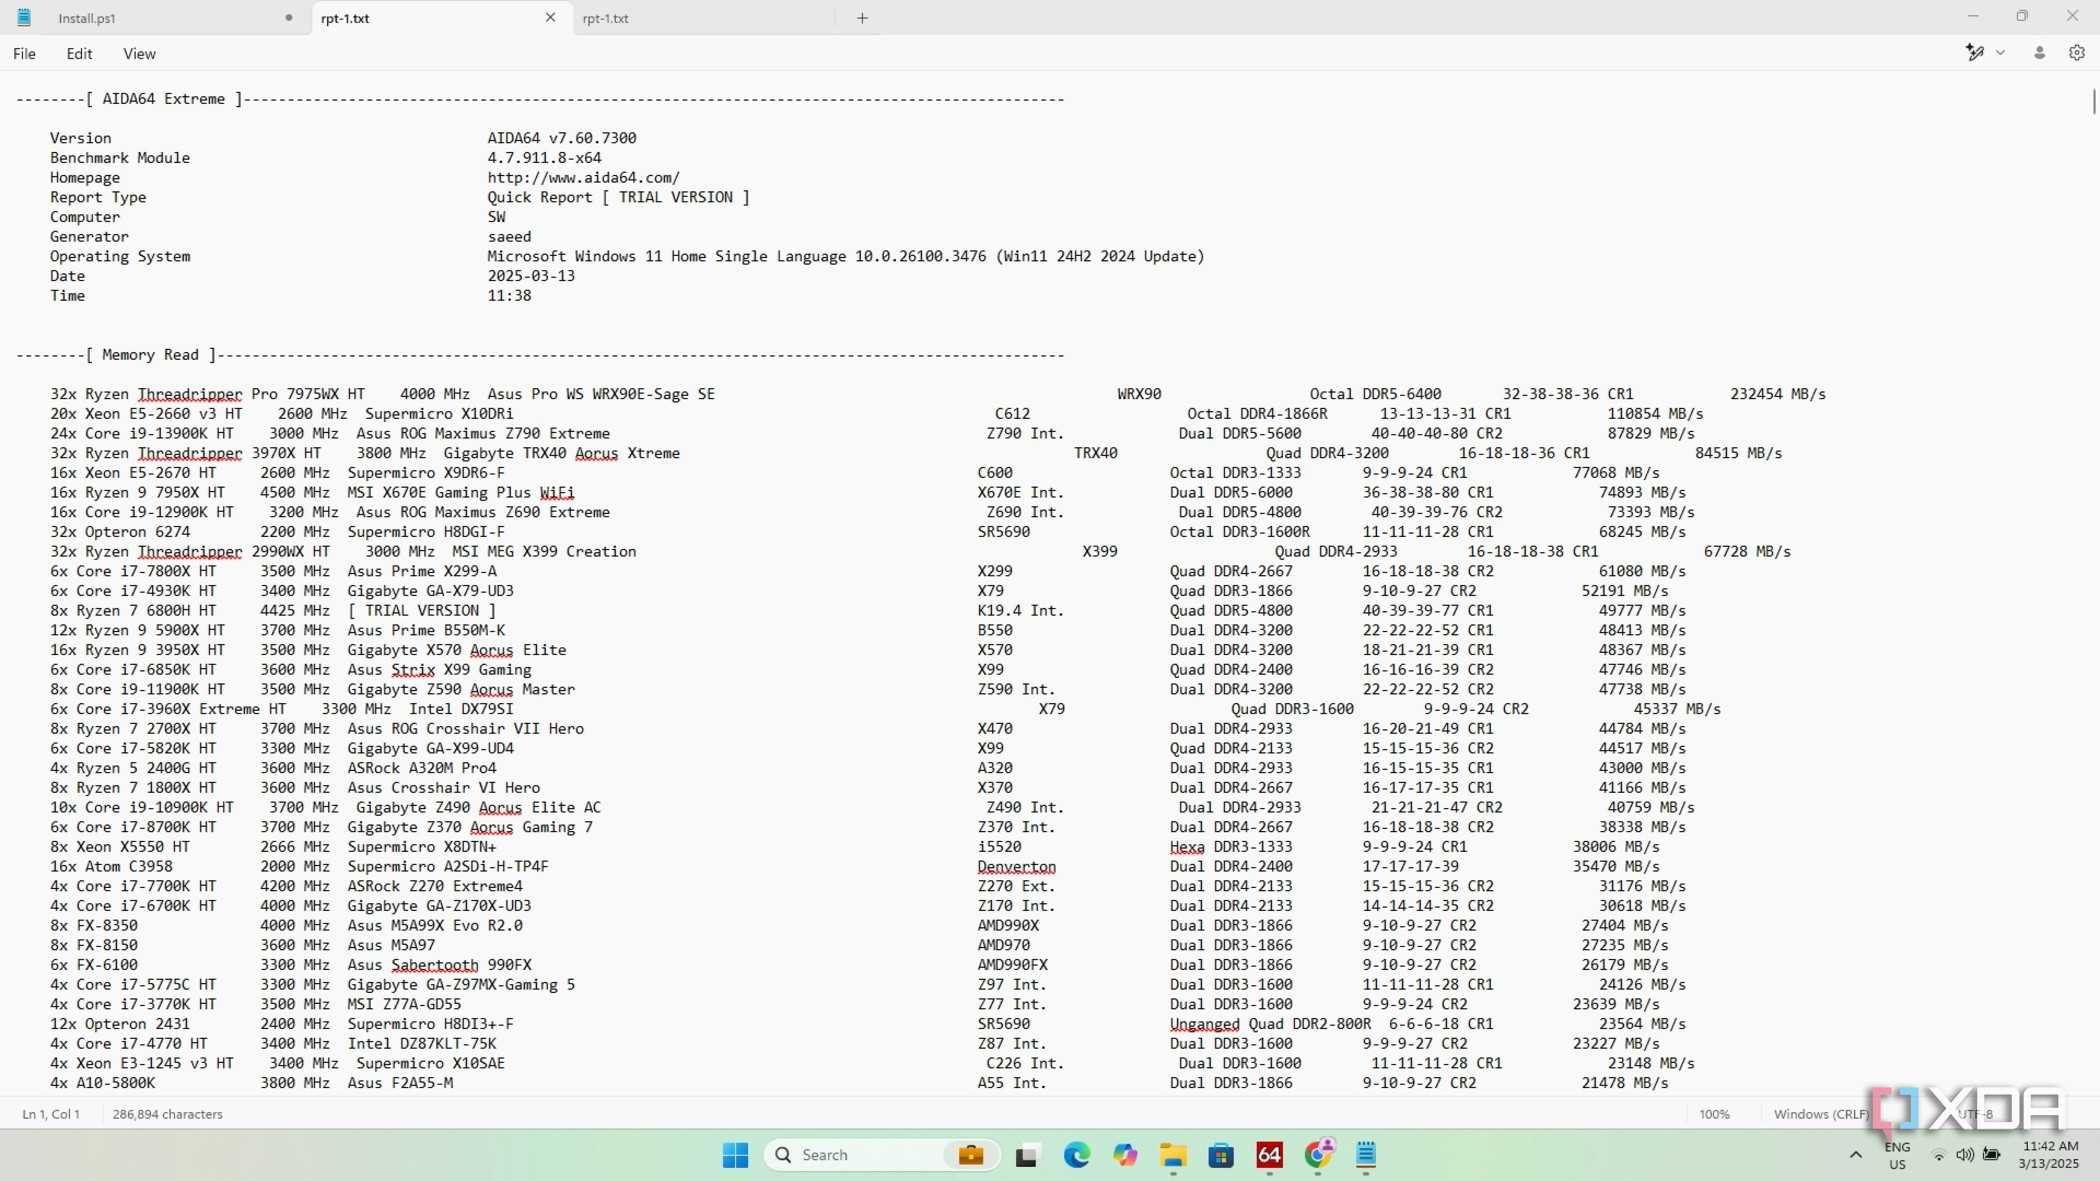
Task: Click the 232454 MB/s Threadripper Pro result
Action: pyautogui.click(x=1778, y=394)
